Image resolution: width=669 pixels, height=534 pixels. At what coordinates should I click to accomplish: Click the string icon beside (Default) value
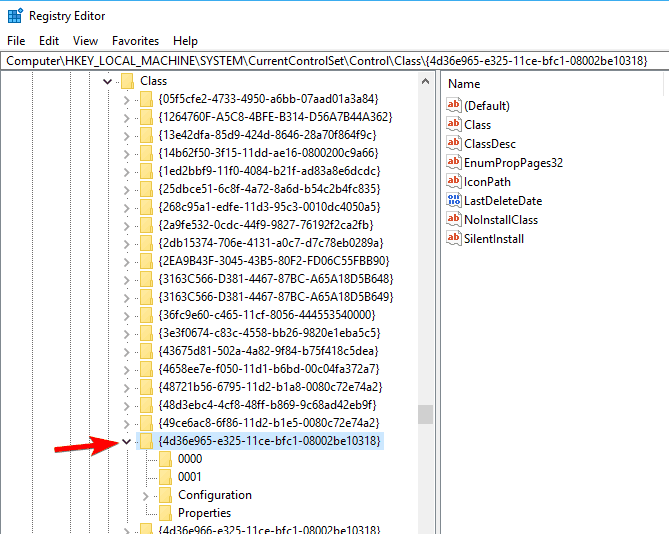454,105
